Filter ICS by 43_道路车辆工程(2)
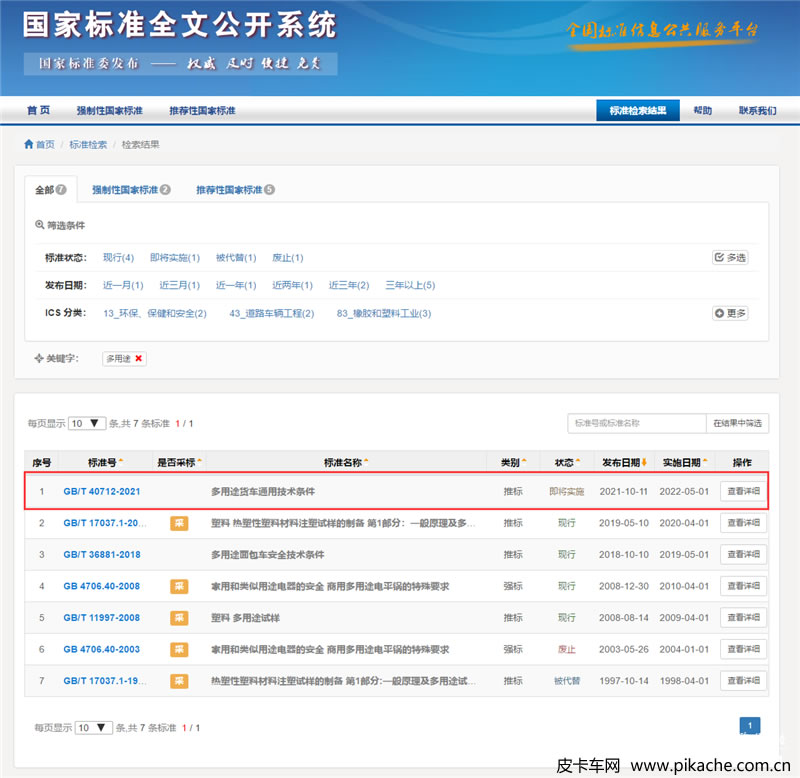Screen dimensions: 800x778 point(272,313)
